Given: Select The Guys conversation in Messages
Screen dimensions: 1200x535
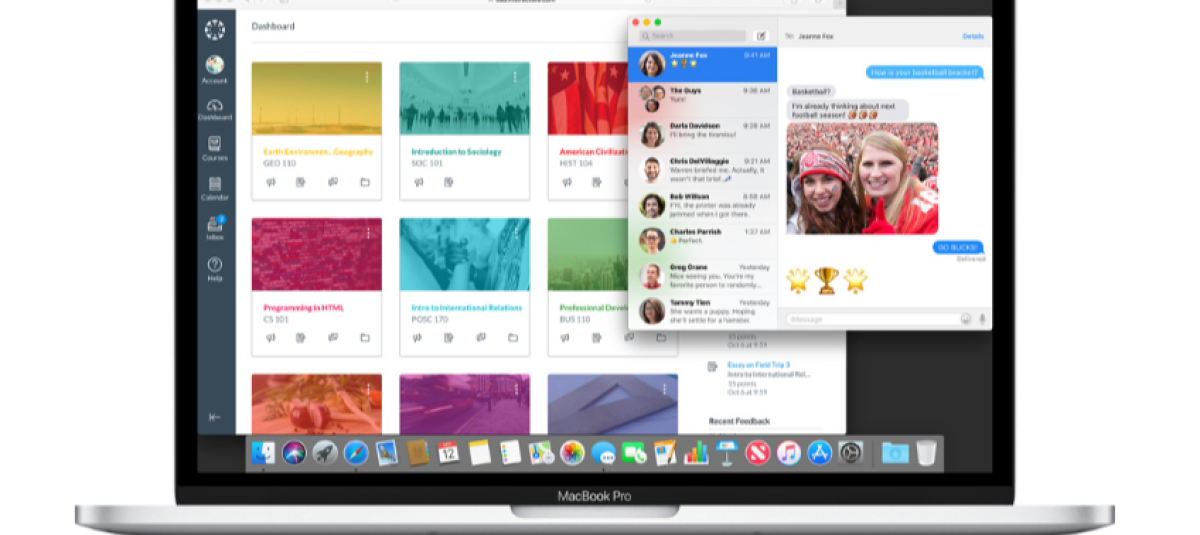Looking at the screenshot, I should coord(702,96).
